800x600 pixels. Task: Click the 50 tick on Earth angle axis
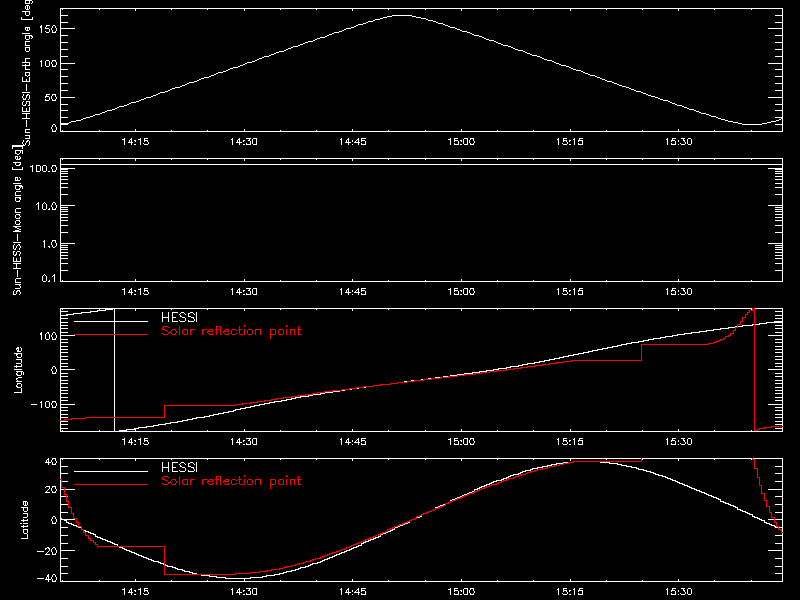tap(51, 98)
